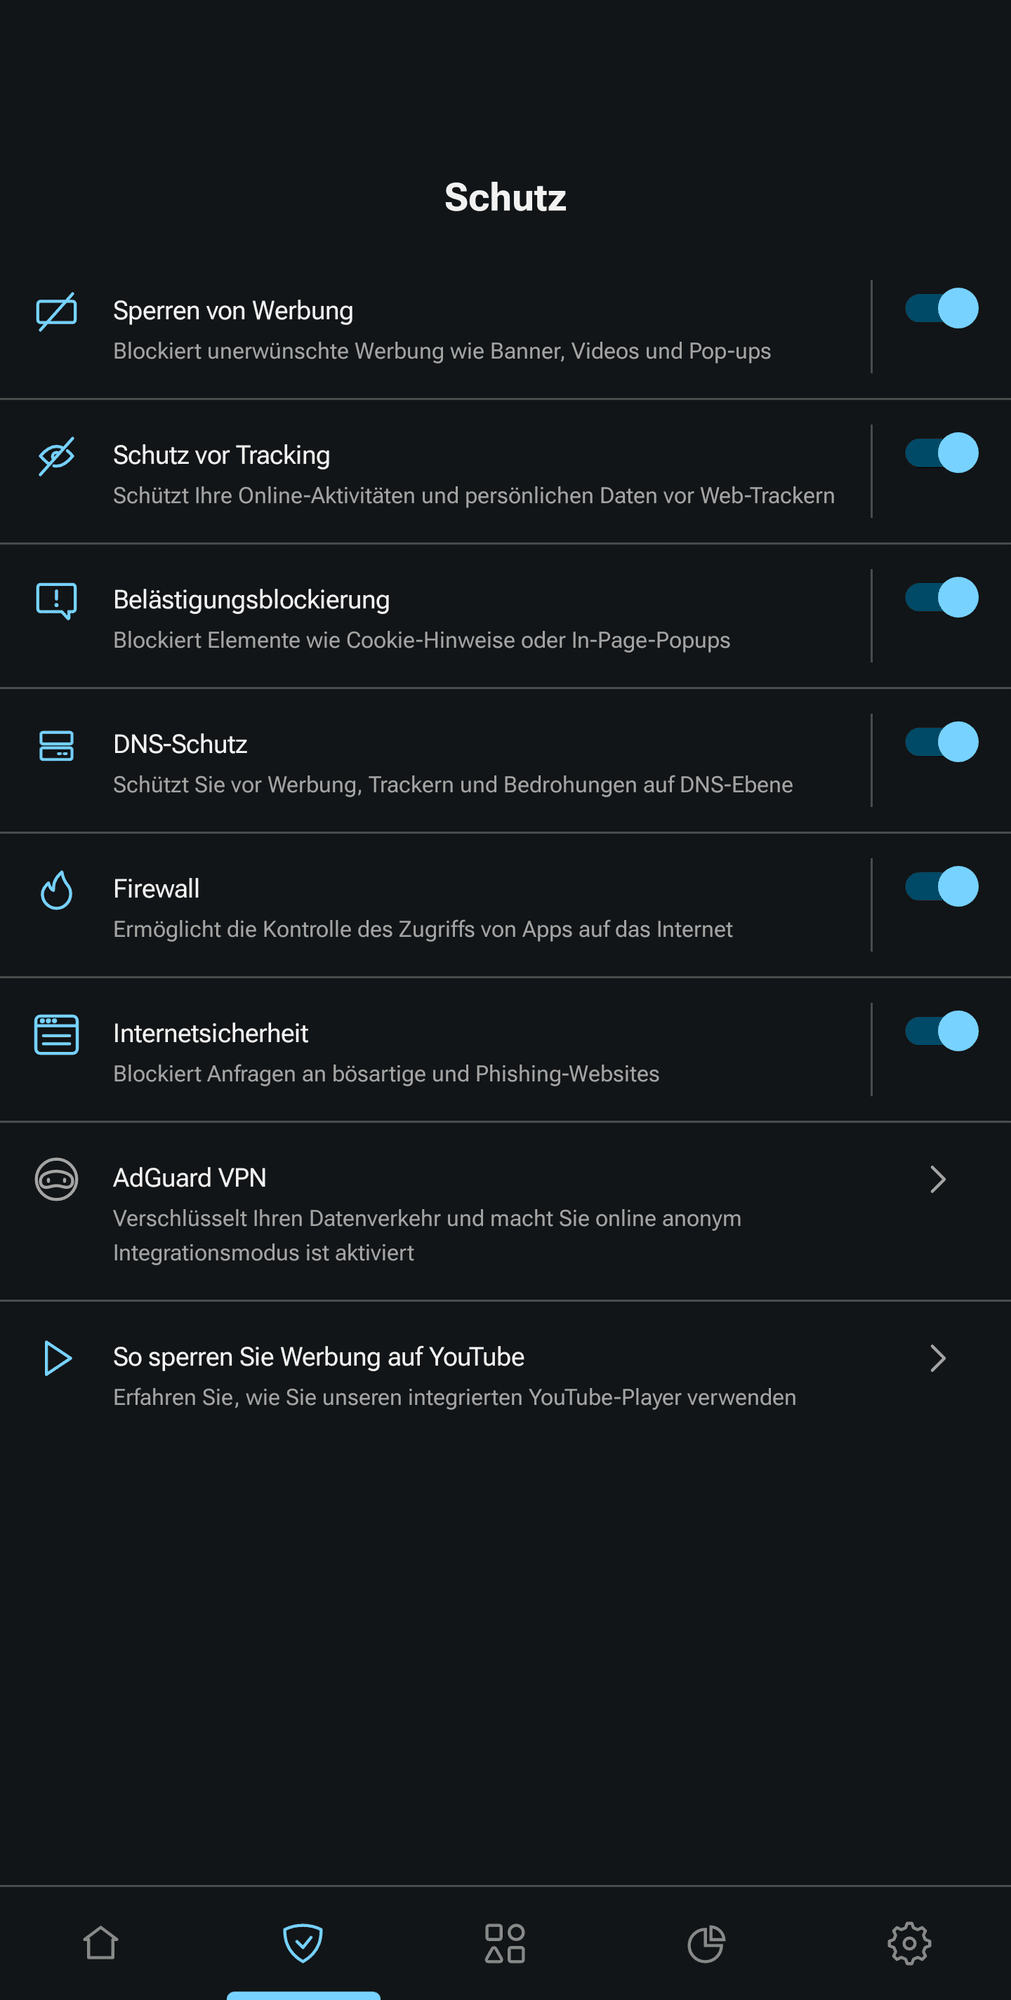This screenshot has width=1011, height=2000.
Task: Open Belästigungsblockierung settings by its title
Action: pyautogui.click(x=252, y=600)
